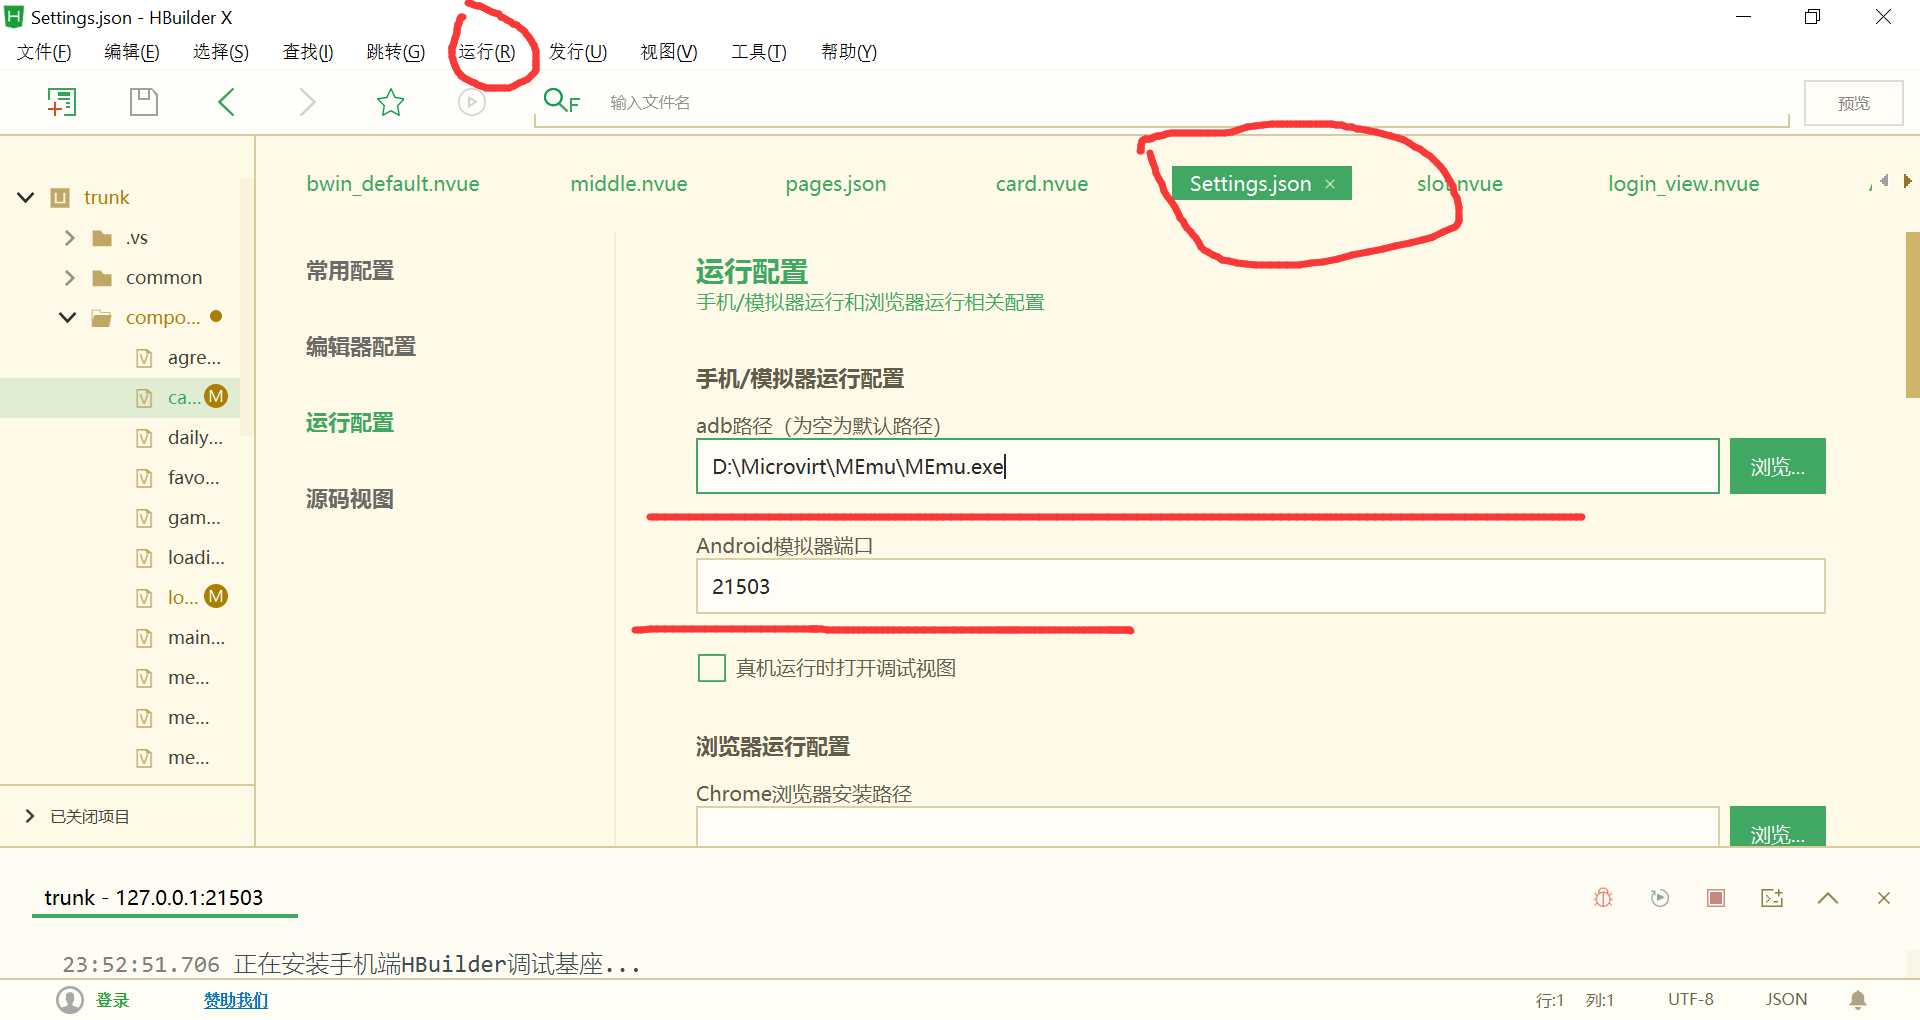Click the modified M badge on ca... file

pos(216,396)
